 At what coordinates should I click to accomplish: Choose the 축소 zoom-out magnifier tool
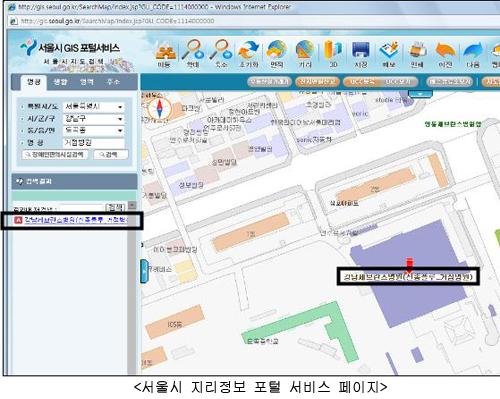click(221, 53)
